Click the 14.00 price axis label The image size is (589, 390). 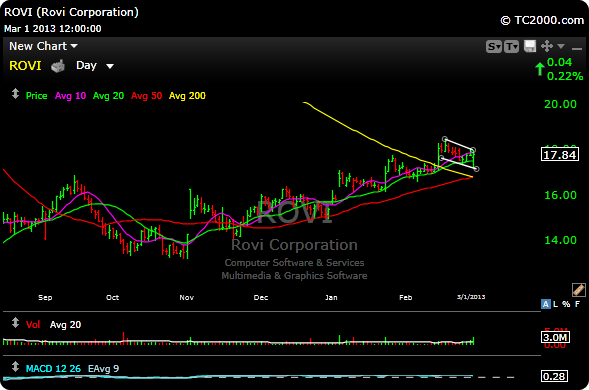coord(560,240)
